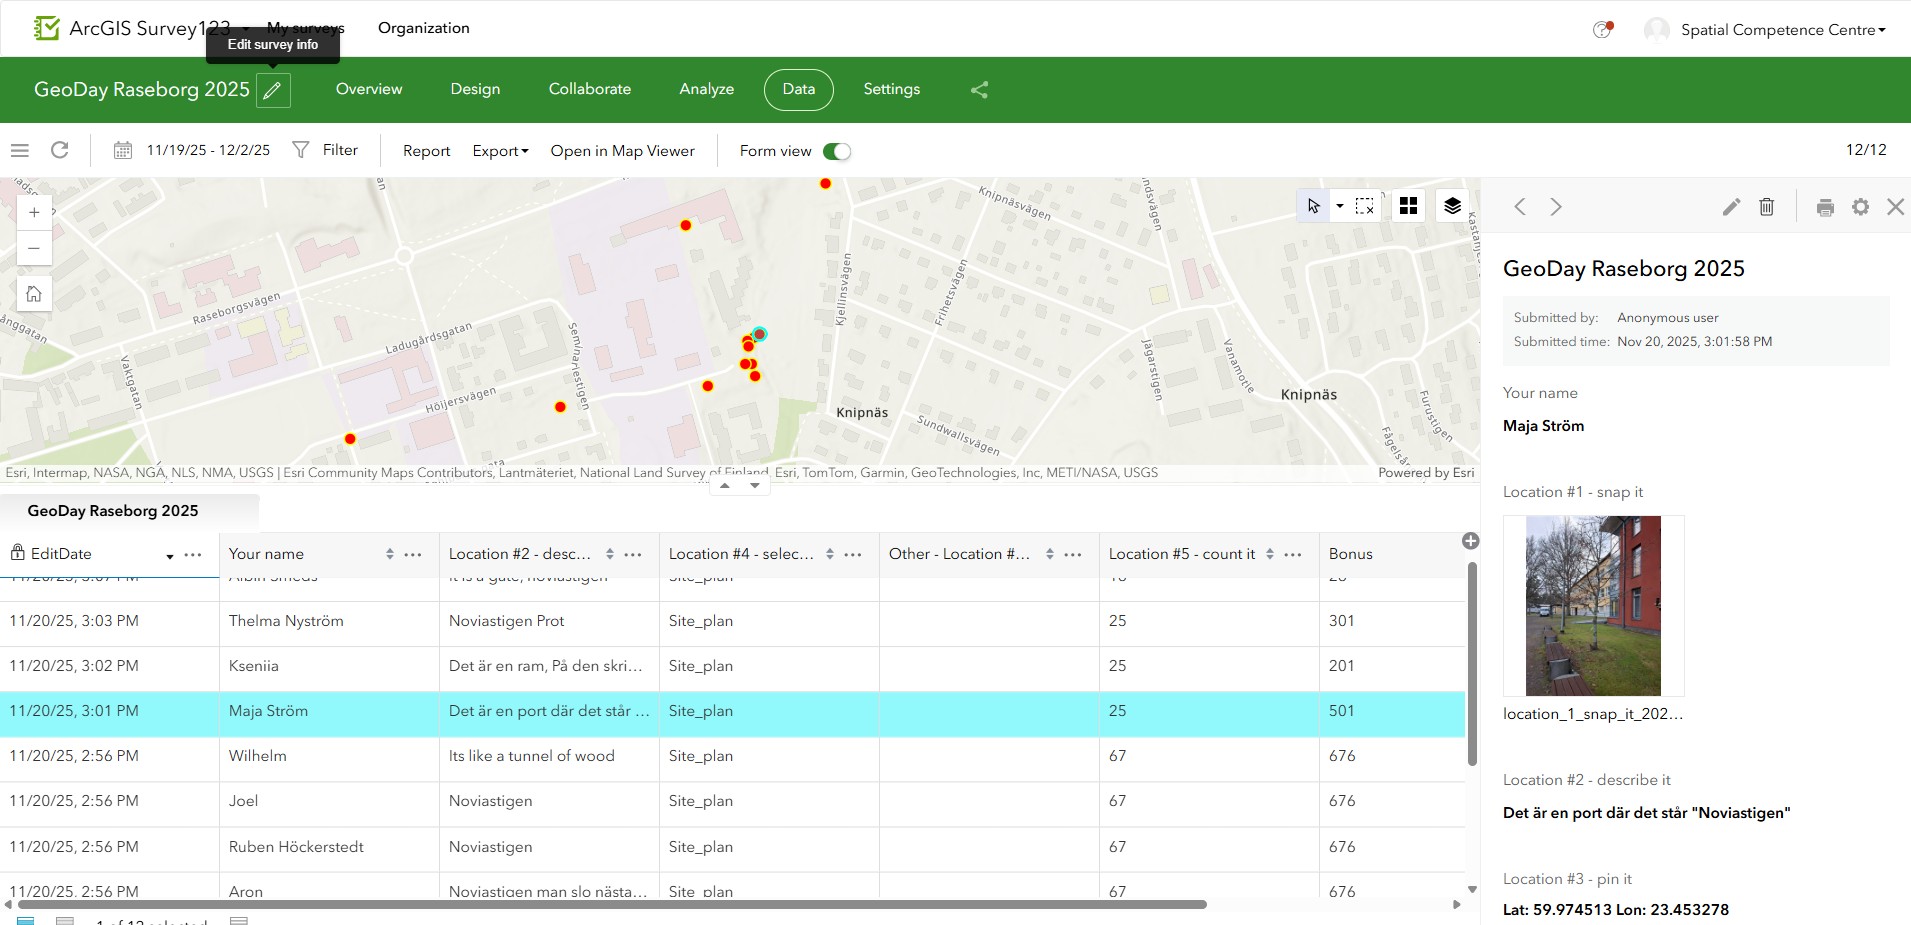
Task: Toggle the hamburger side panel button
Action: click(x=19, y=150)
